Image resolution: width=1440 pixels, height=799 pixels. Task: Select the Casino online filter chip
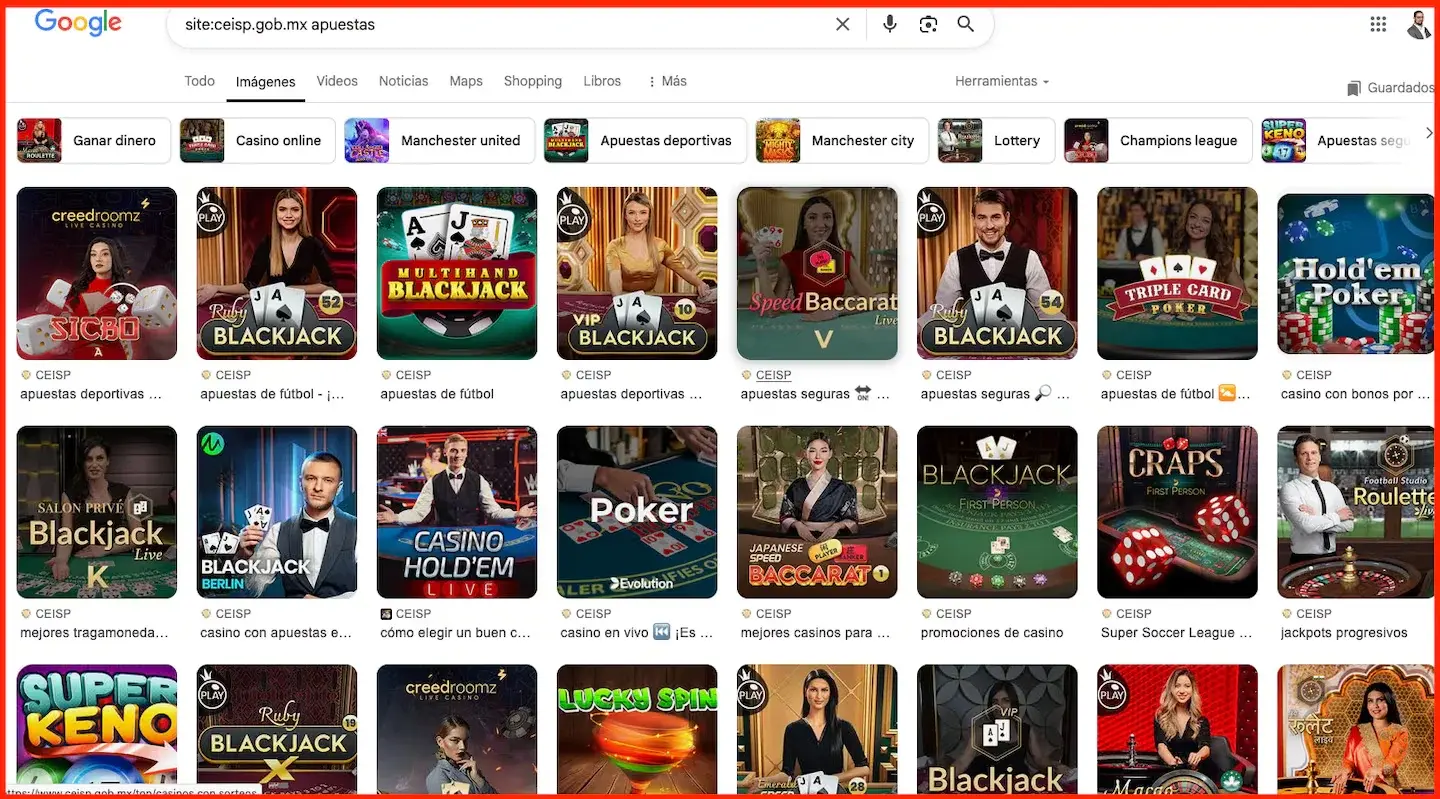click(279, 140)
